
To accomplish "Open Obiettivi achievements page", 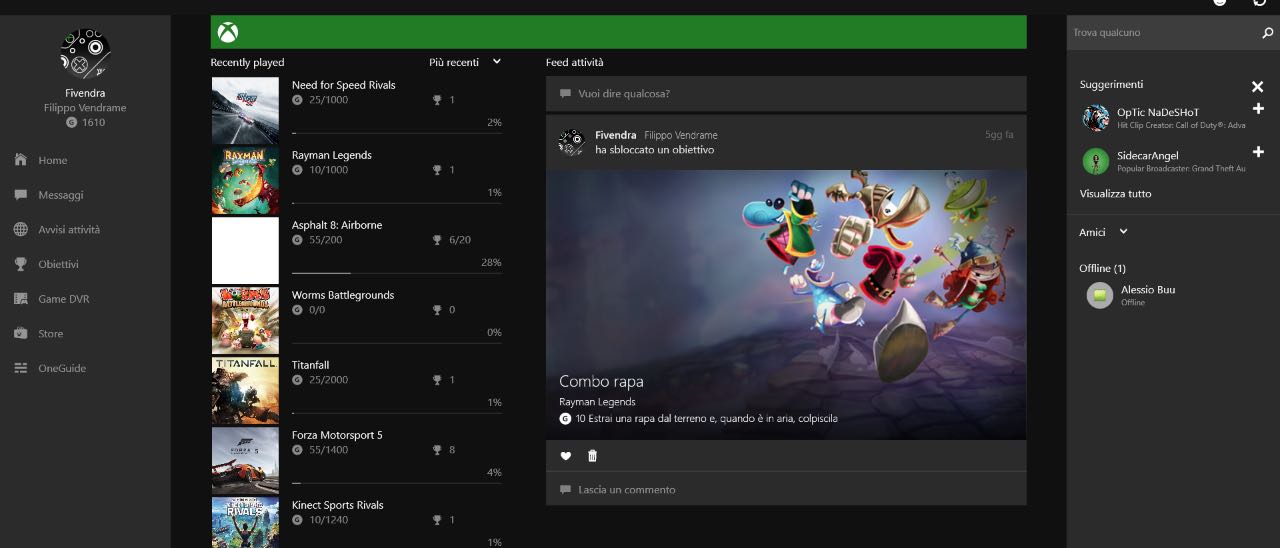I will (46, 264).
